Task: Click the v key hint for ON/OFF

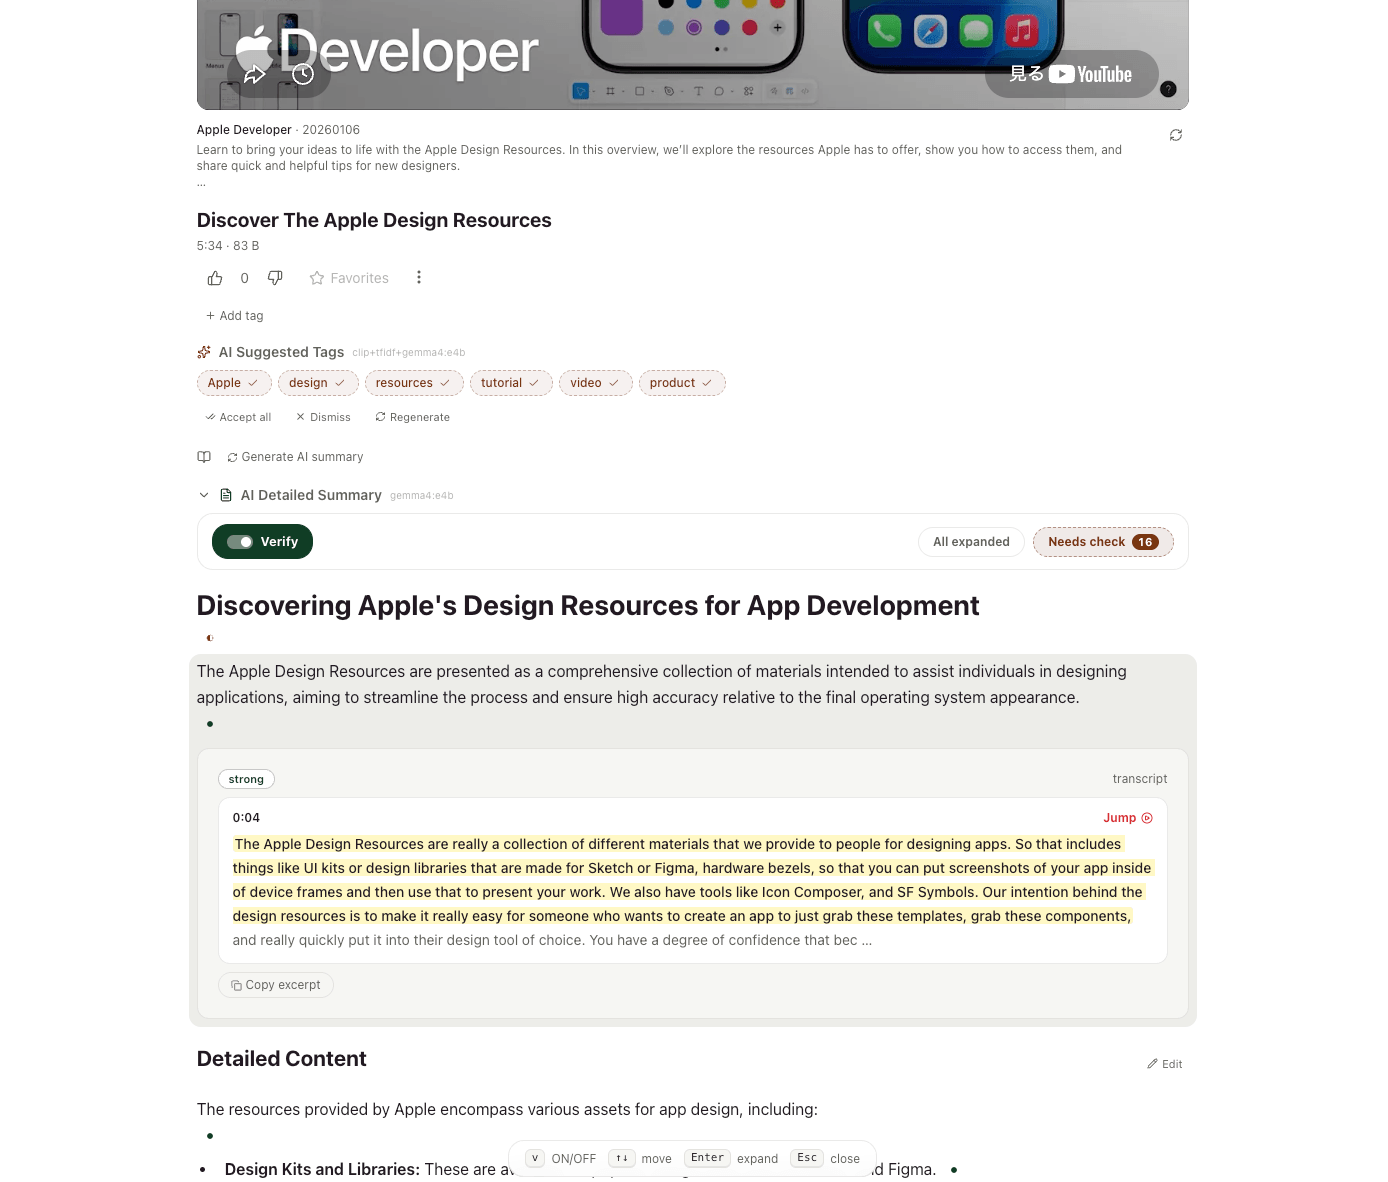Action: (535, 1158)
